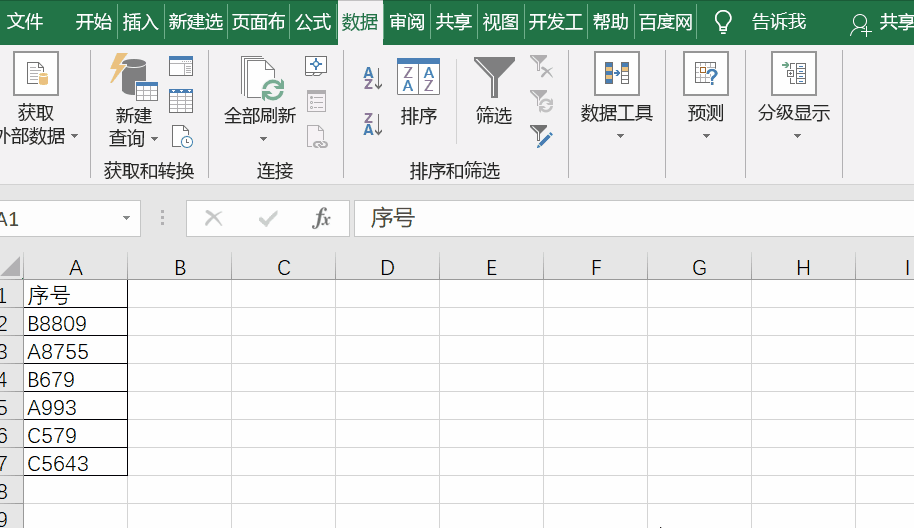Click the Recent Sources icon
Viewport: 914px width, 528px height.
point(182,137)
